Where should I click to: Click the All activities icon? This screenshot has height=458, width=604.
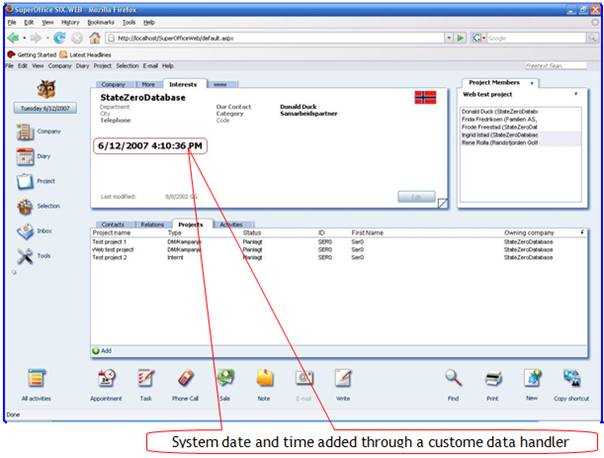pos(36,378)
